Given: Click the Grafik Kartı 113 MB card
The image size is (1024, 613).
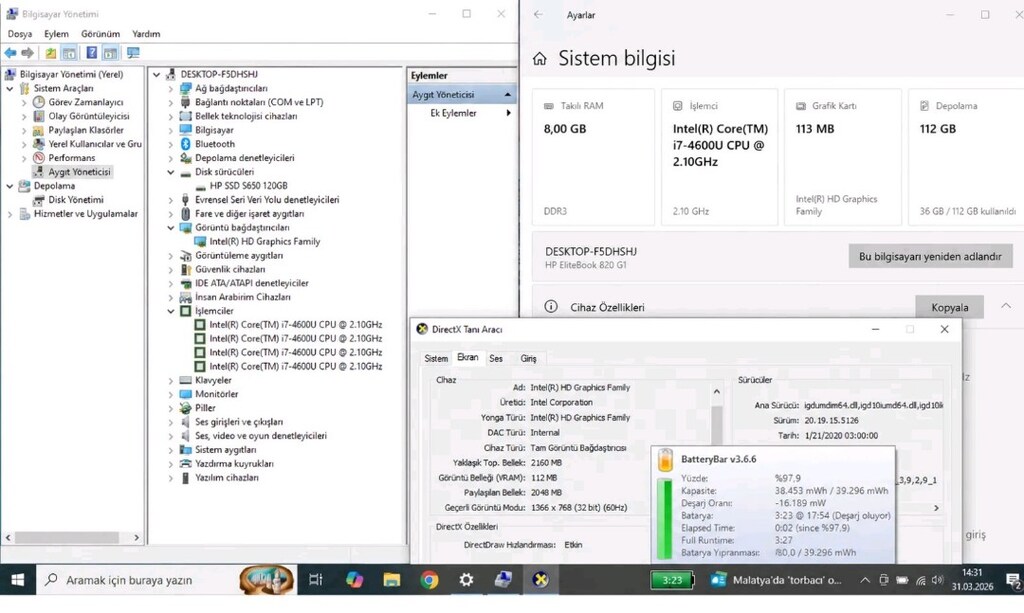Looking at the screenshot, I should [x=842, y=157].
